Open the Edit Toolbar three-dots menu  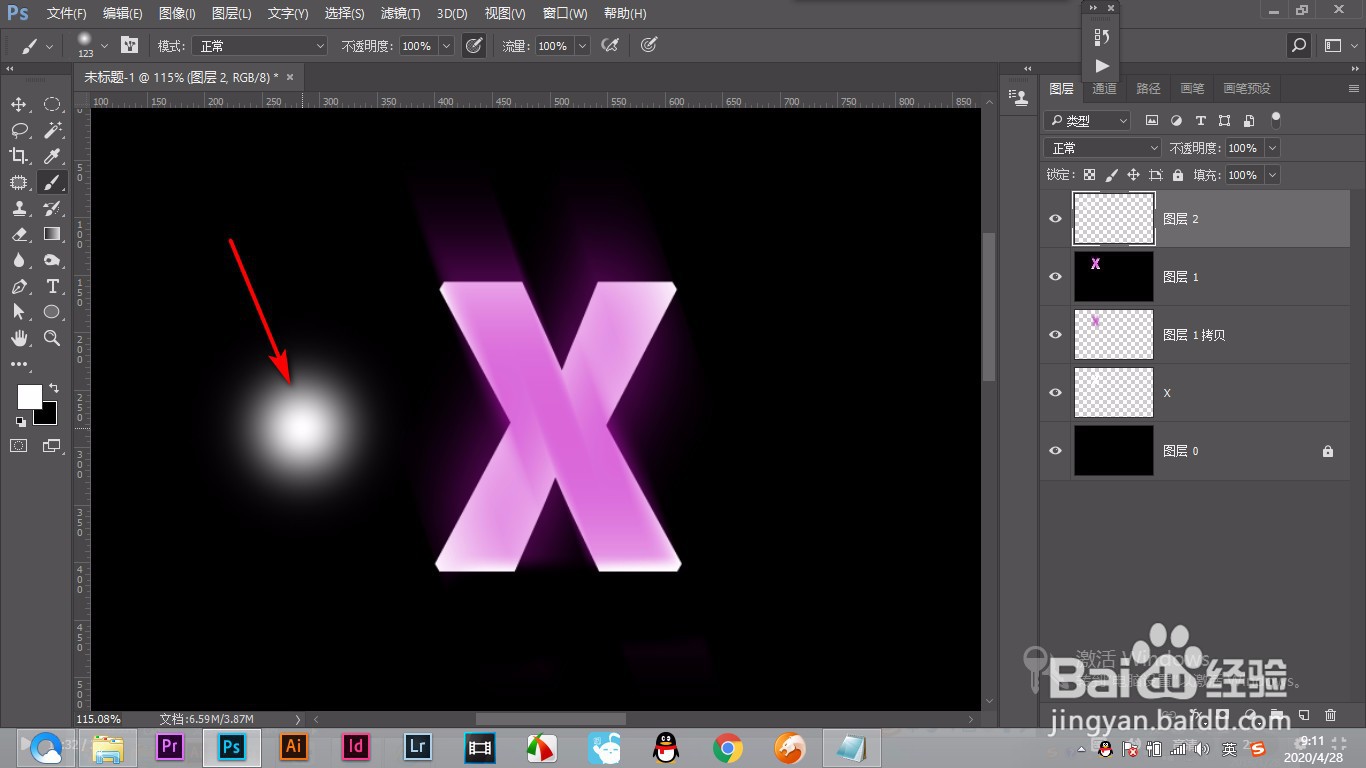click(x=19, y=364)
